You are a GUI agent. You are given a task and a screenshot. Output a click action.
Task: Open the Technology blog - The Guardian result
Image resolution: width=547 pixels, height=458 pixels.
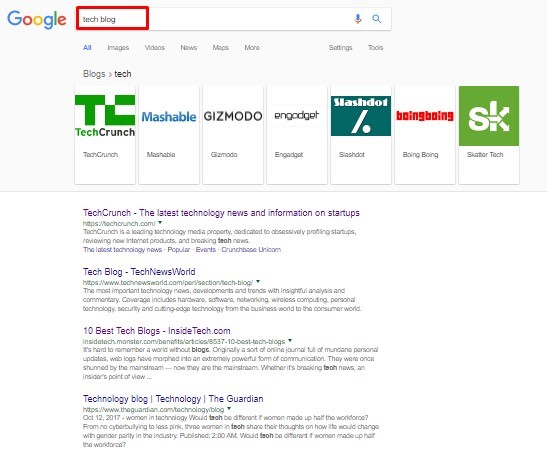(173, 399)
